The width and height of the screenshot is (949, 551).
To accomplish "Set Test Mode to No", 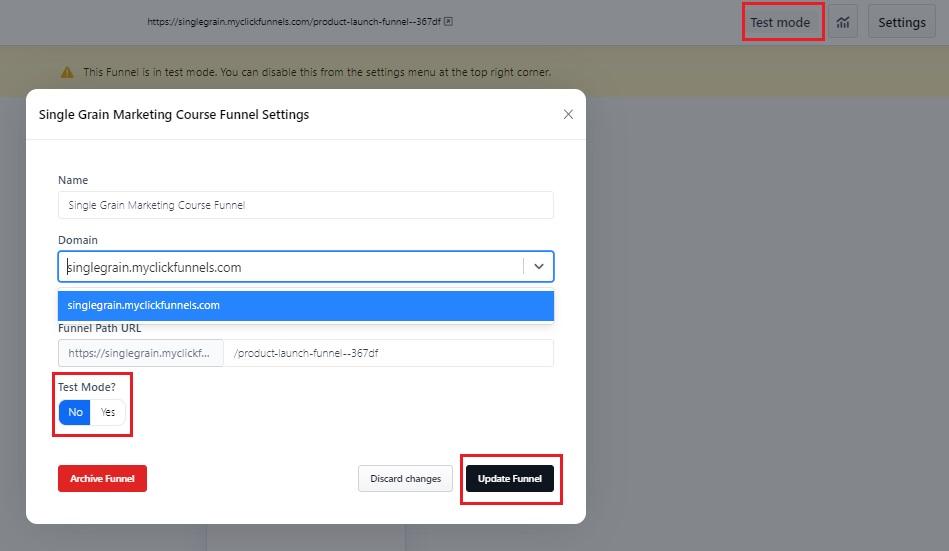I will [x=75, y=412].
